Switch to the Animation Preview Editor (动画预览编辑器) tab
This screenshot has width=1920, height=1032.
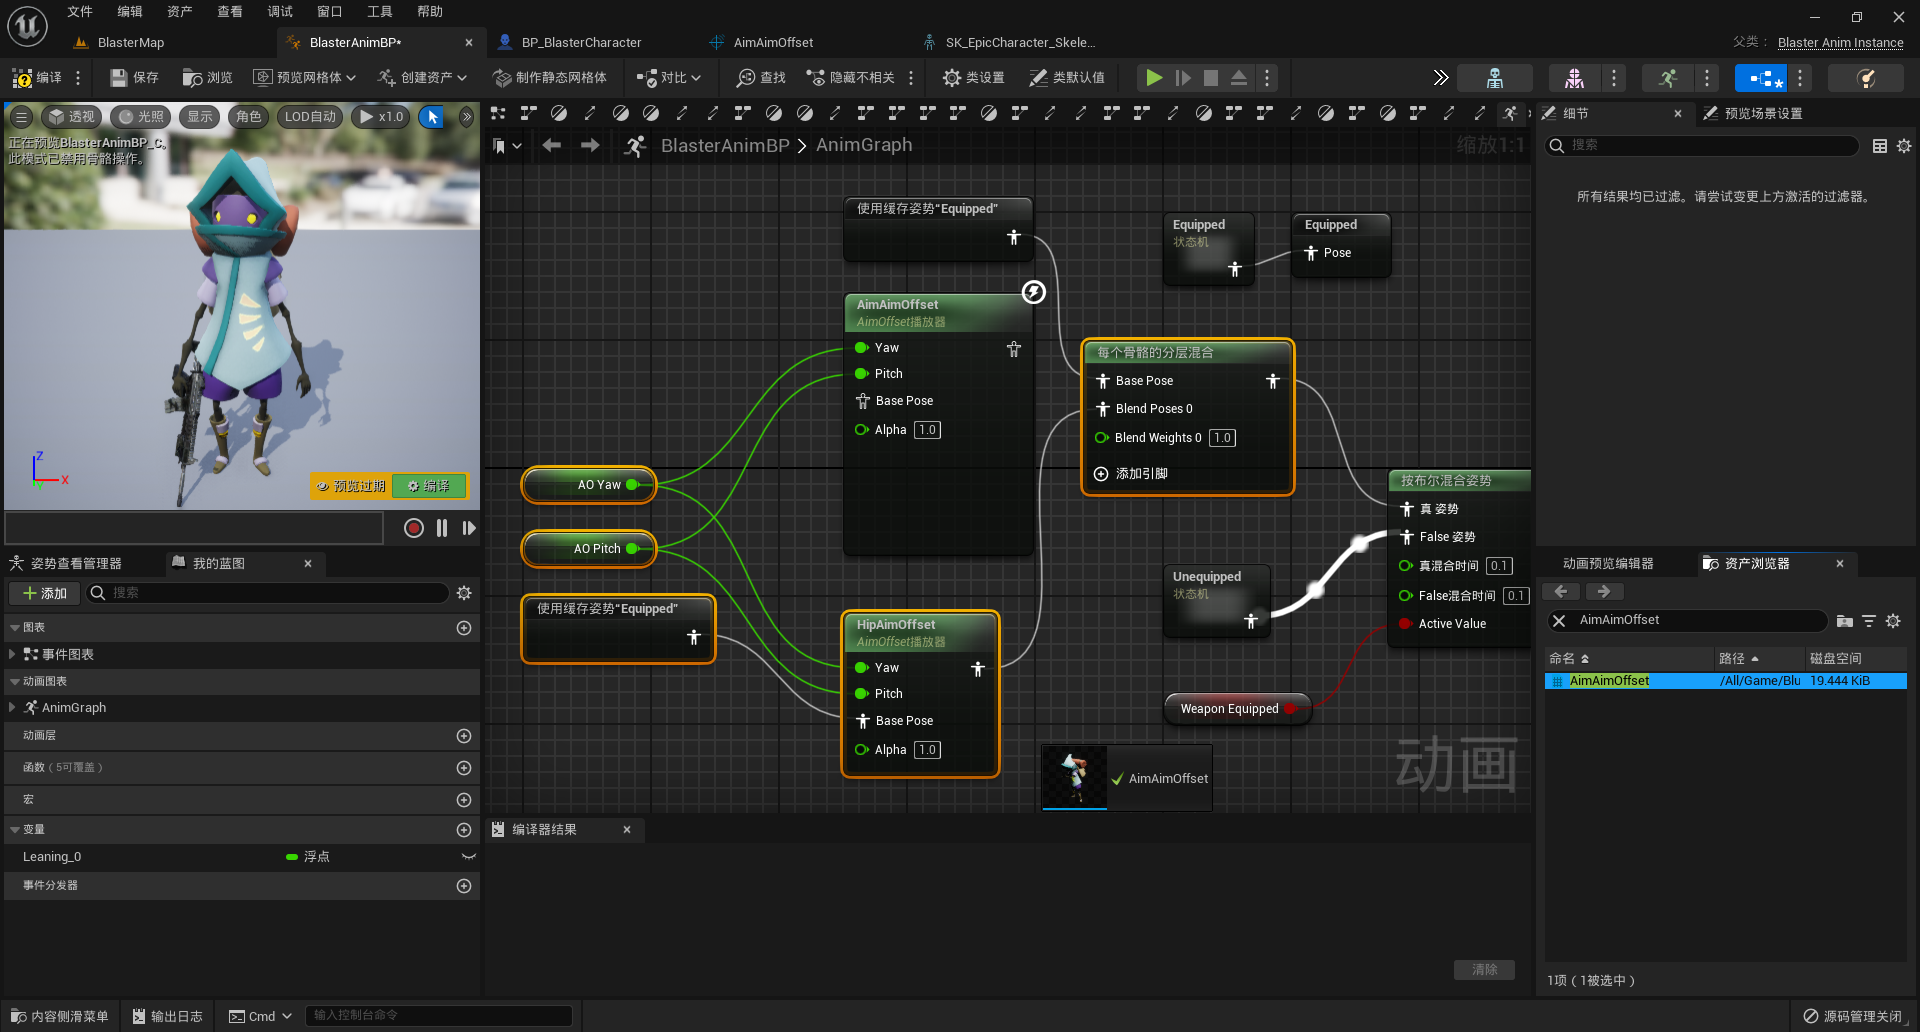[x=1608, y=564]
